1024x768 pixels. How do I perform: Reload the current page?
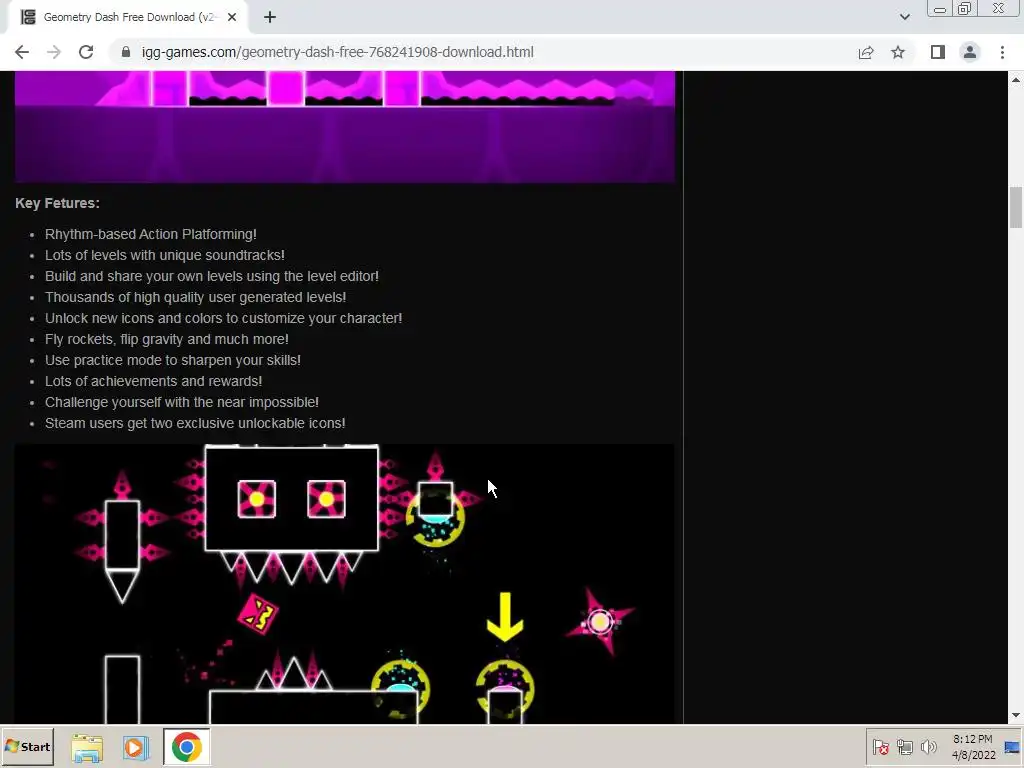click(86, 52)
